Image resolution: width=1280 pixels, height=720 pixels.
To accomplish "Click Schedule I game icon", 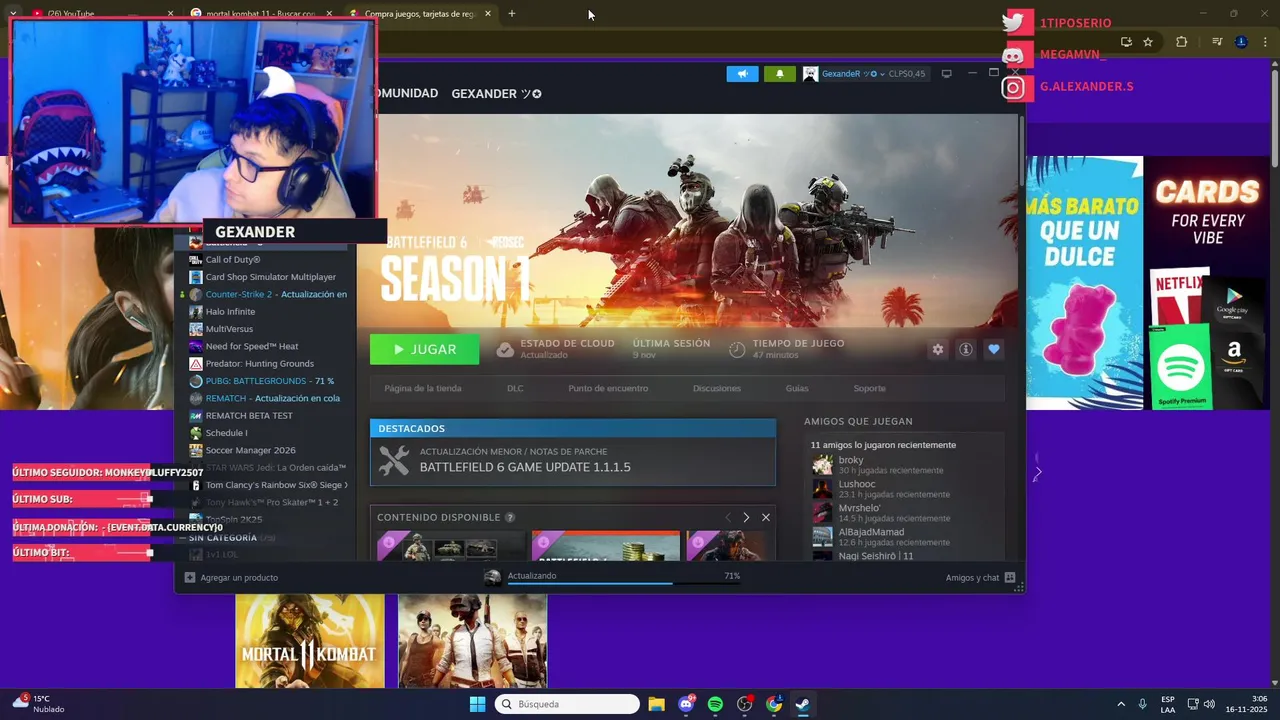I will tap(196, 433).
